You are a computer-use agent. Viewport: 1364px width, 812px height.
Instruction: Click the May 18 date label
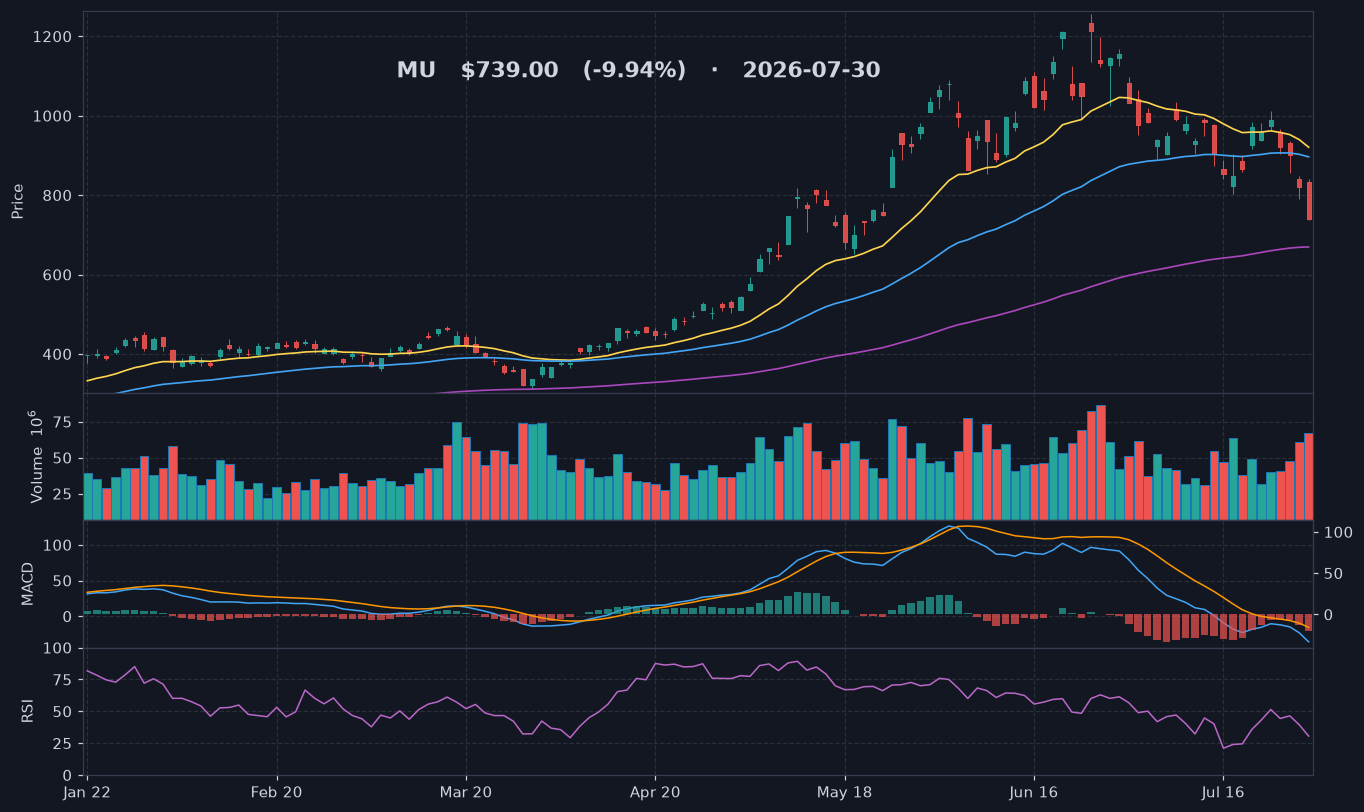(845, 791)
